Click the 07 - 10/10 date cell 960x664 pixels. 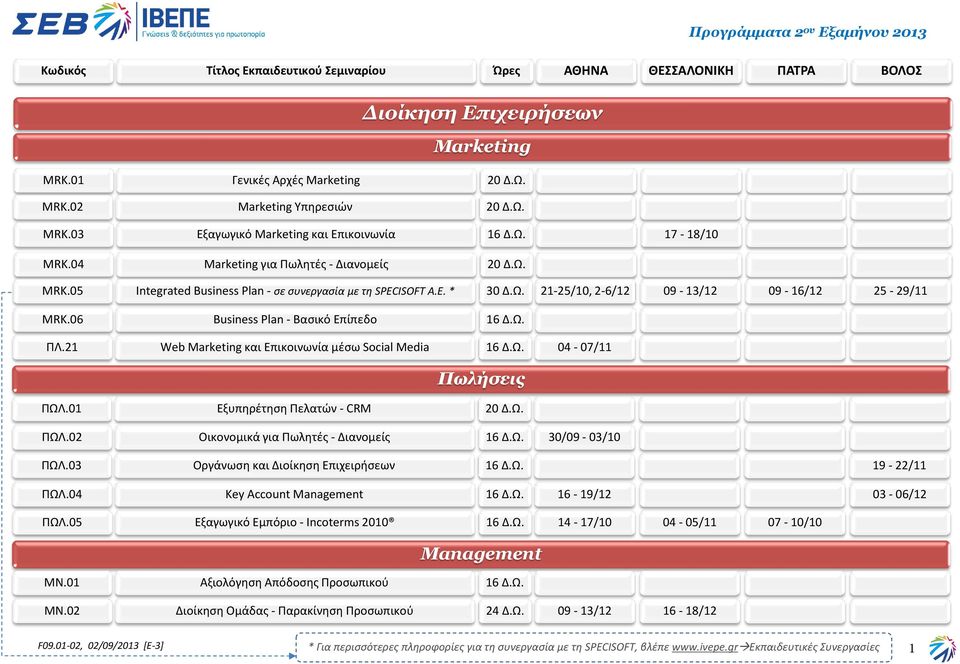(795, 523)
